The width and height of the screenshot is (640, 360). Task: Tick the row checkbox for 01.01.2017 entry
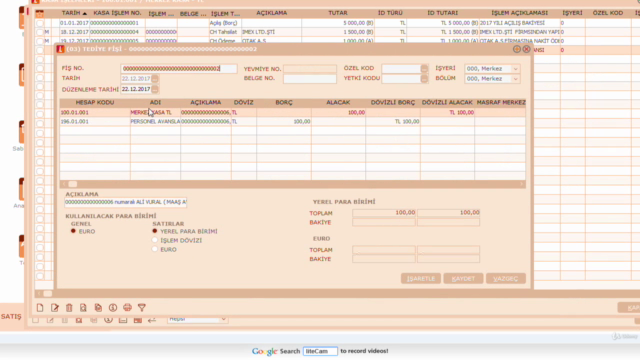tap(40, 23)
